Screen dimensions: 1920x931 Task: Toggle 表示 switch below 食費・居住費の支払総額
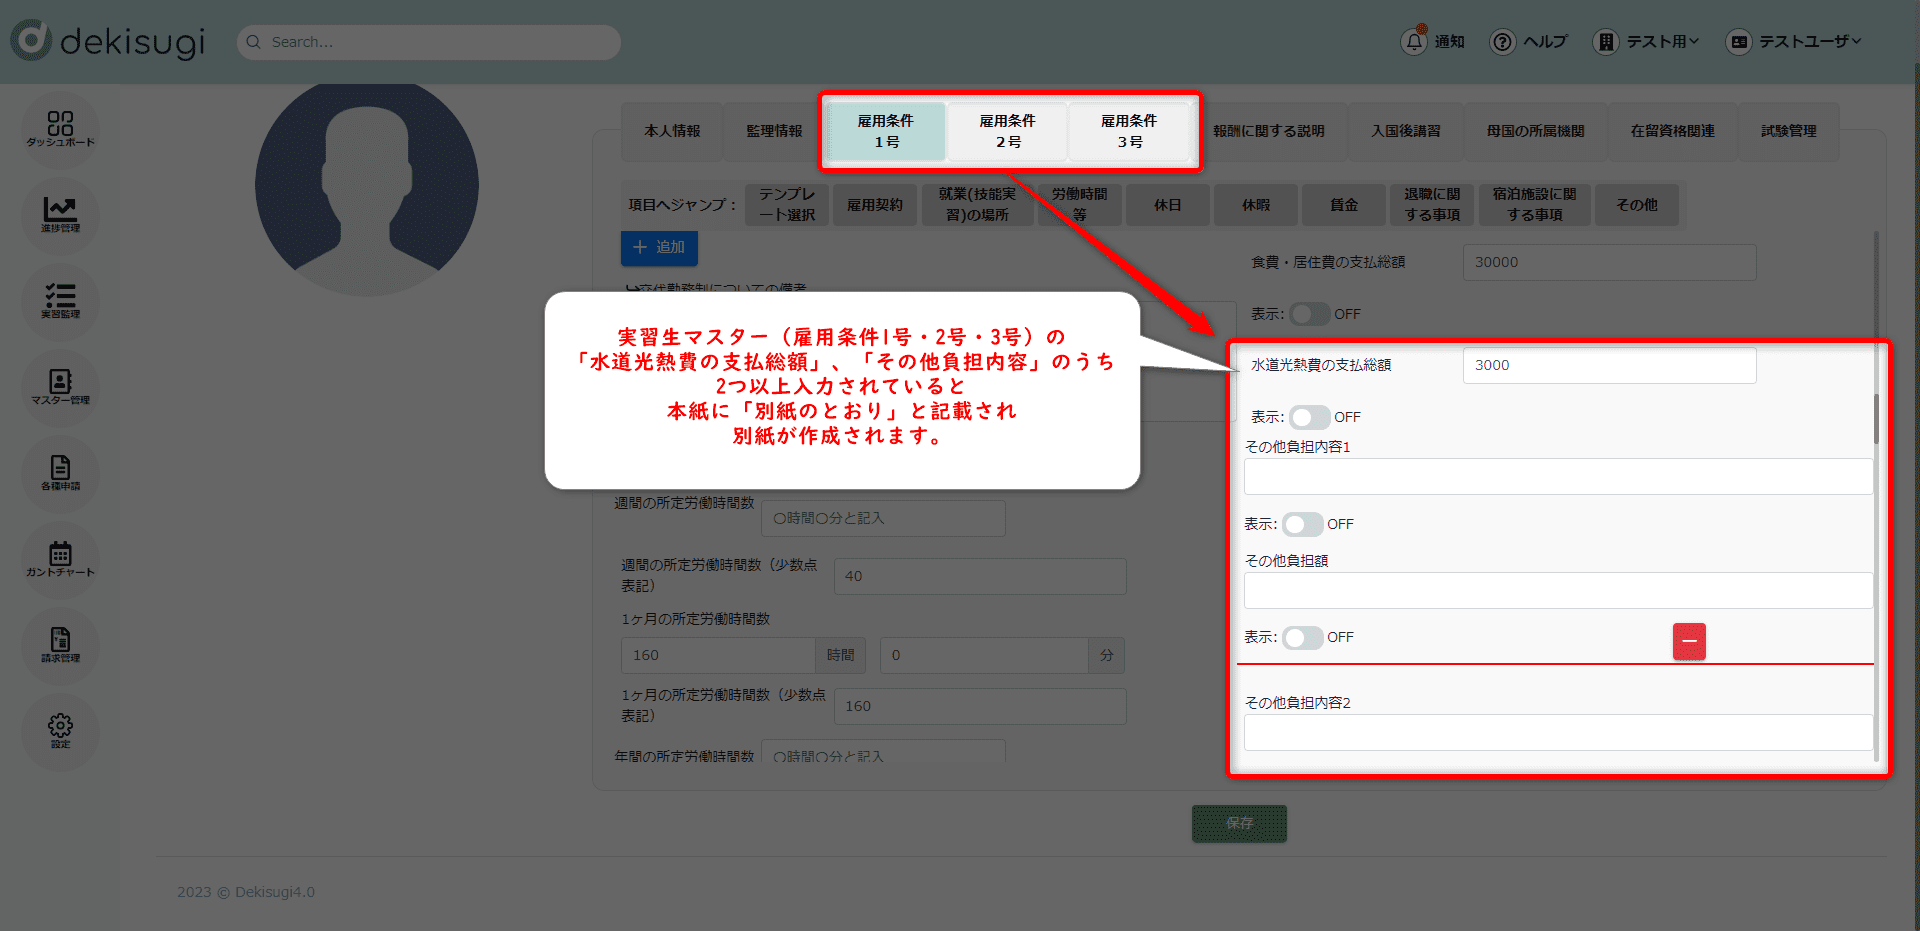click(x=1309, y=314)
